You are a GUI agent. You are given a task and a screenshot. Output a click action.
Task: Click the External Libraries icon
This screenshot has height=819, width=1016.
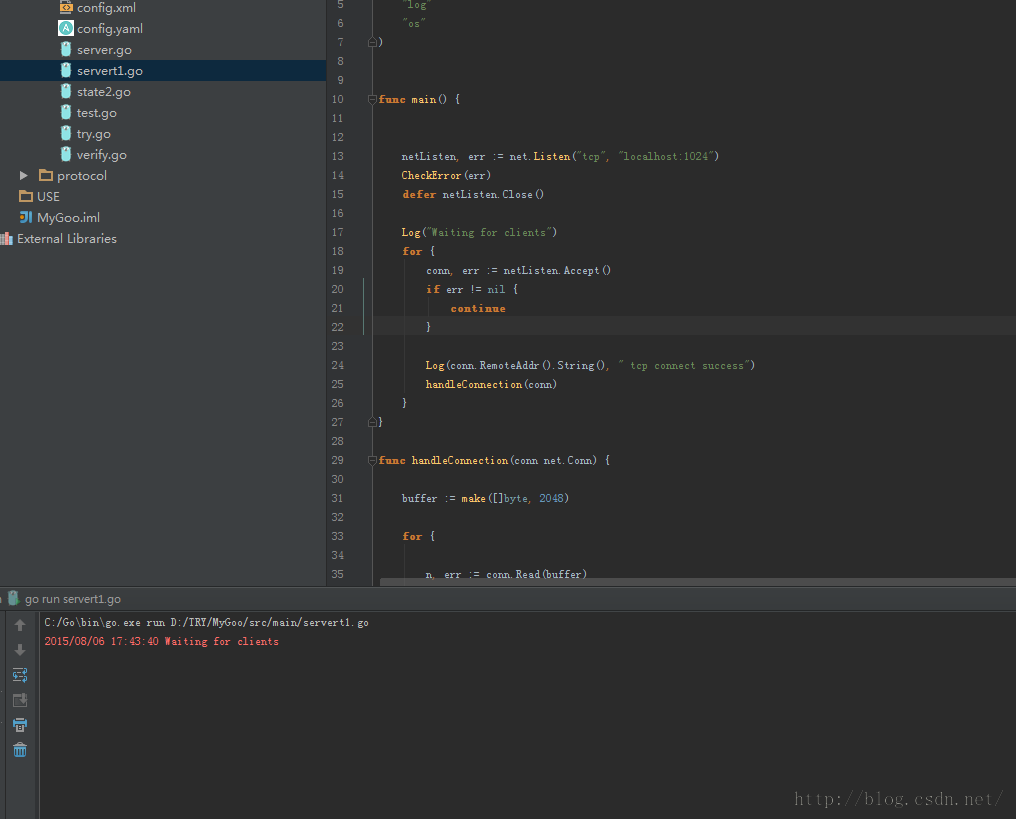pos(7,239)
